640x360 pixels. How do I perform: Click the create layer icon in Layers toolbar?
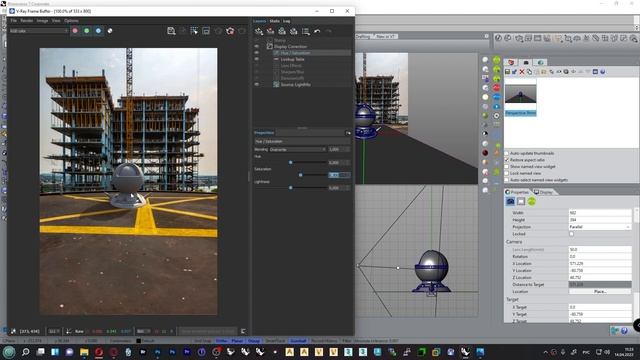click(x=259, y=31)
